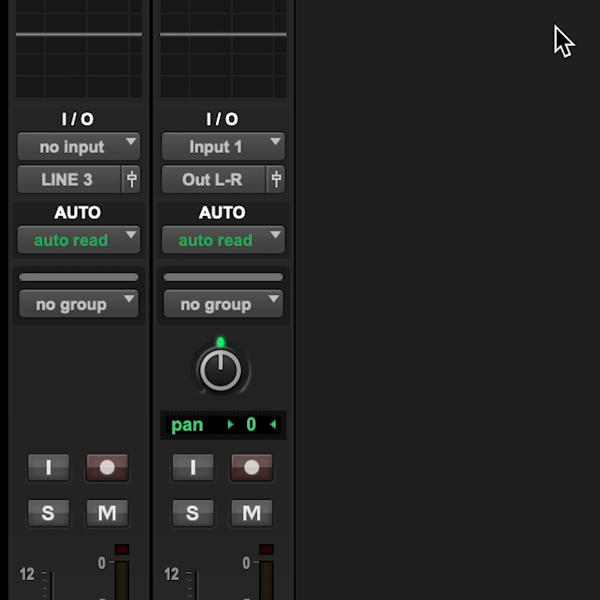Click the pan value field showing 0

point(251,424)
